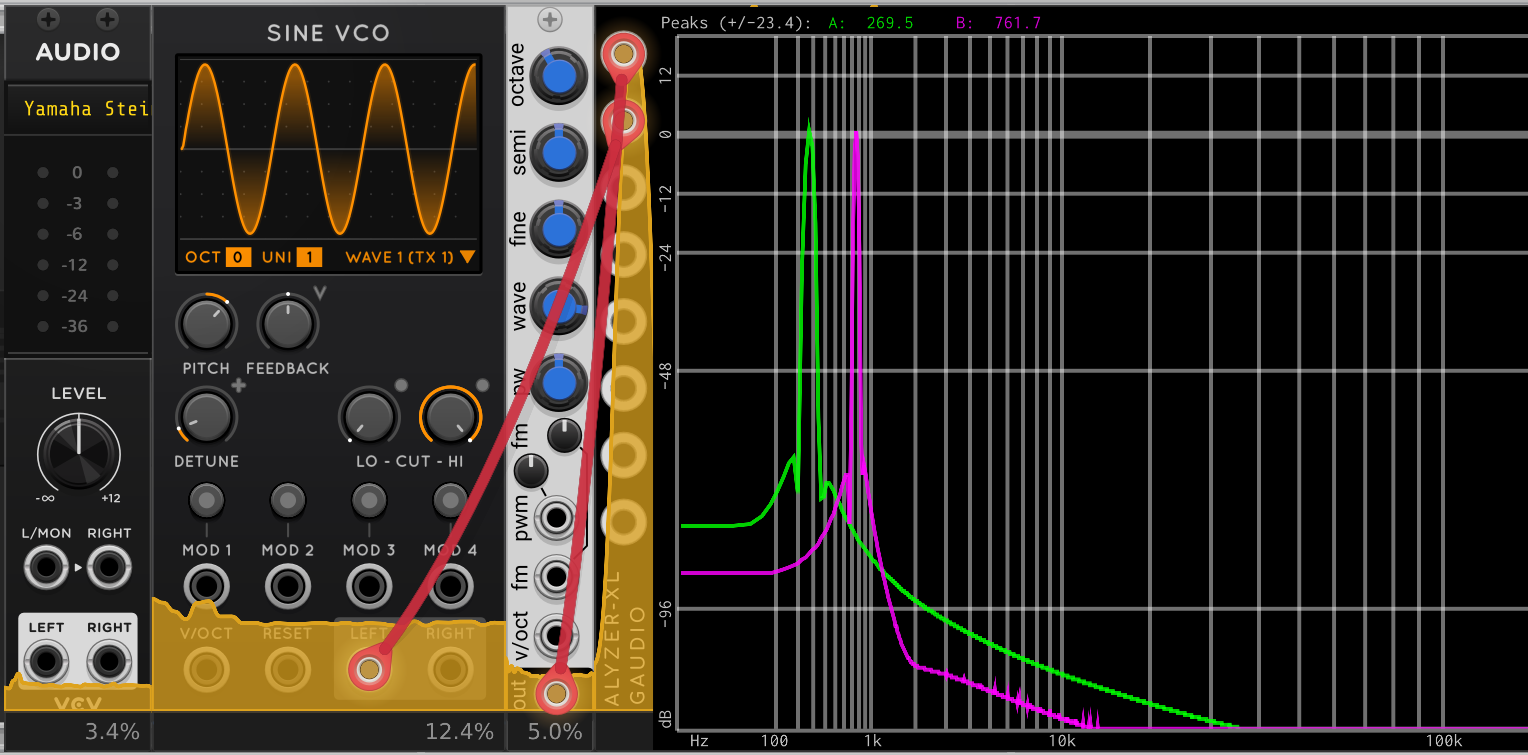Click the OCT 0 value box
1528x755 pixels.
pyautogui.click(x=238, y=257)
